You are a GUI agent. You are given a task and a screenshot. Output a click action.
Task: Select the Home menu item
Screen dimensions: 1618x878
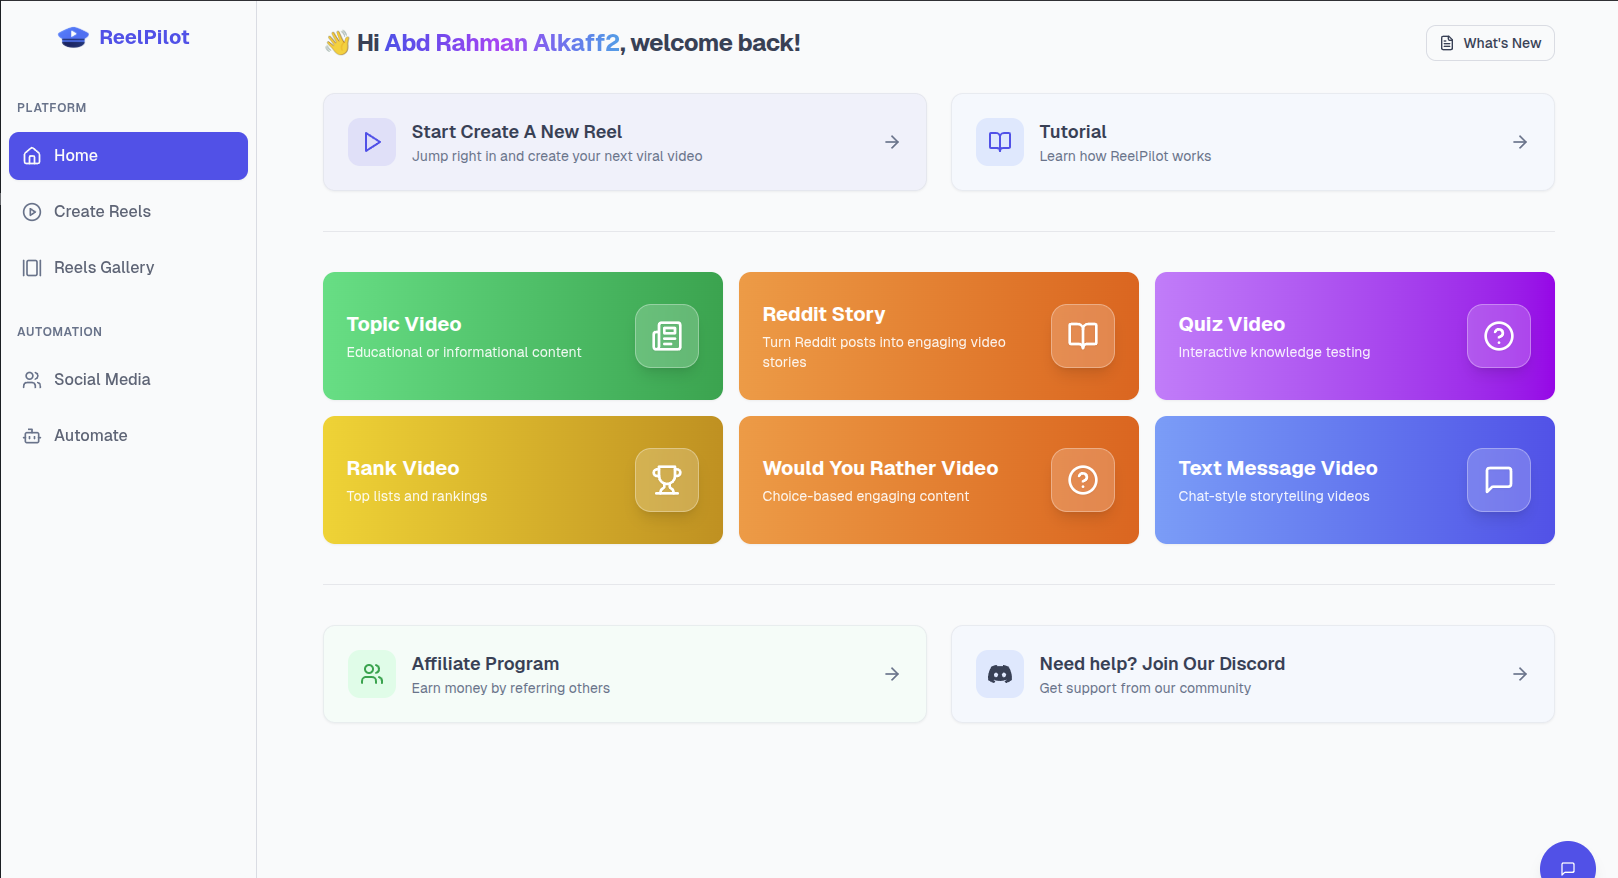(128, 156)
